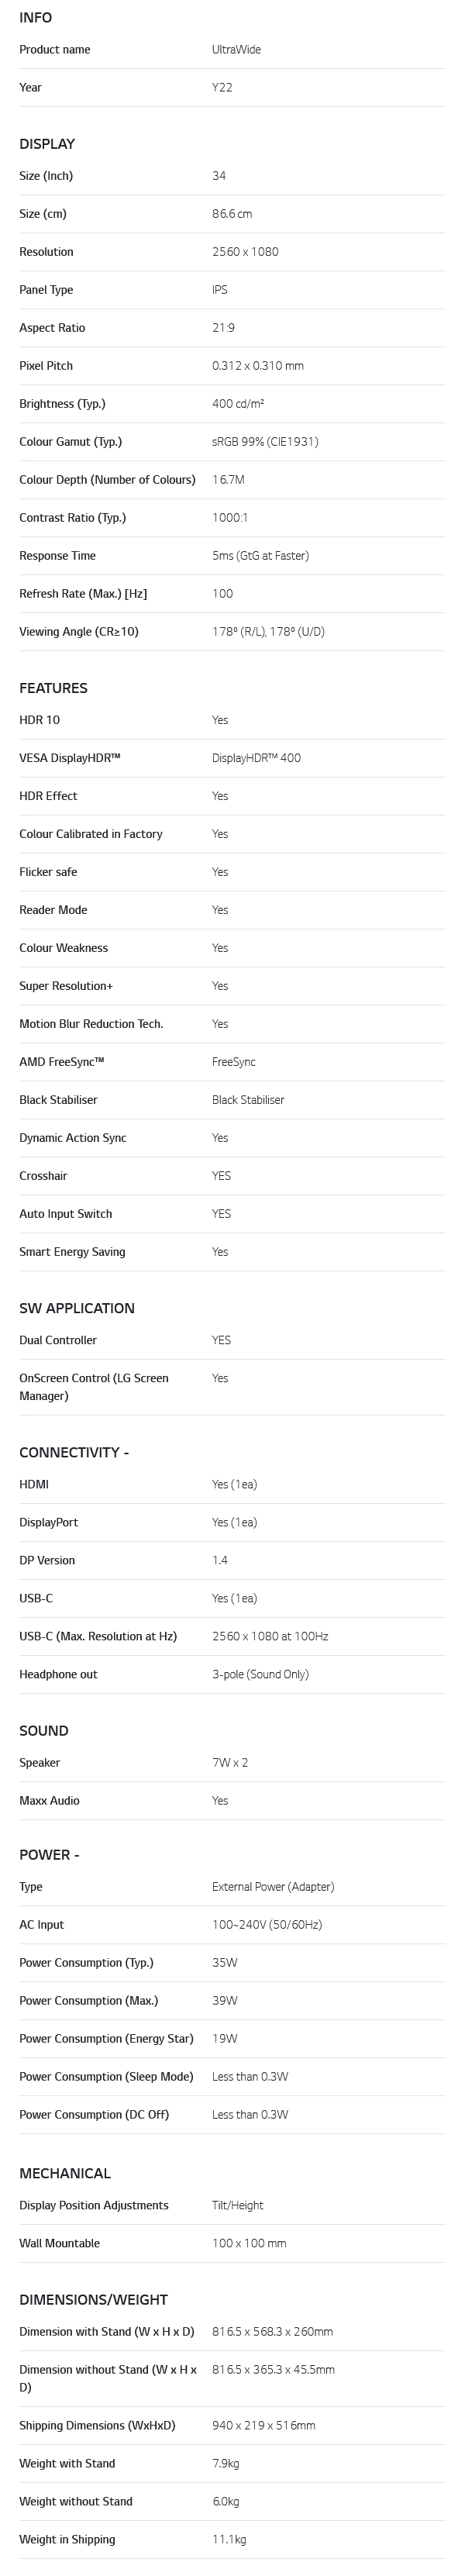Image resolution: width=465 pixels, height=2576 pixels.
Task: Click the OnScreen Control row label
Action: (x=93, y=1386)
